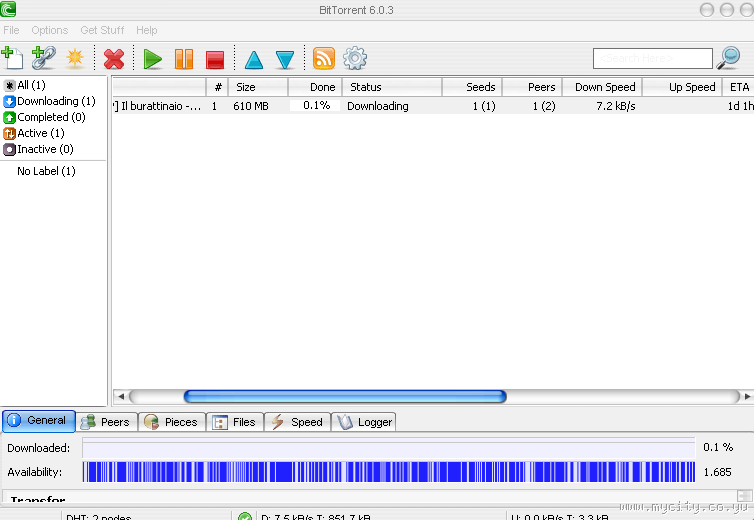The image size is (754, 520).
Task: Select the All (1) category
Action: [x=25, y=85]
